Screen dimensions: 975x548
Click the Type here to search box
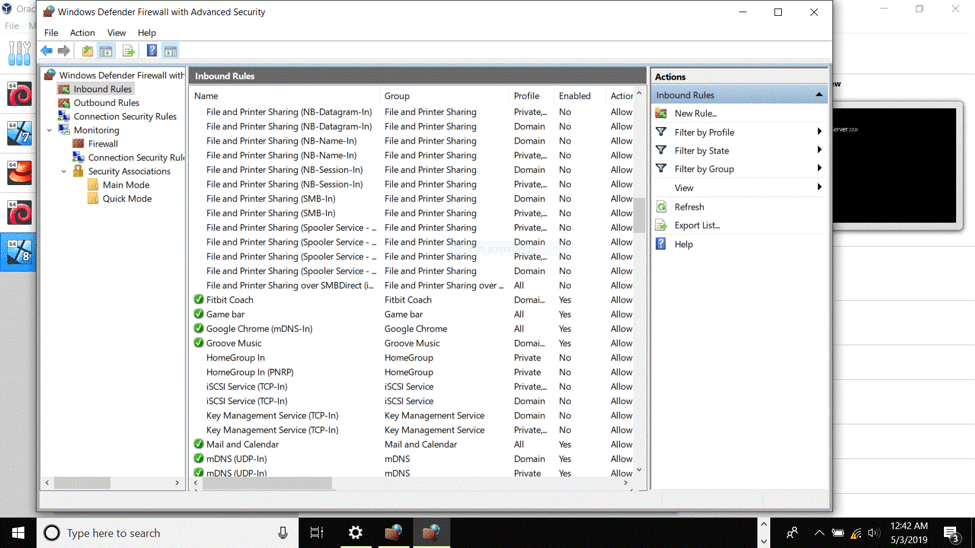click(167, 532)
